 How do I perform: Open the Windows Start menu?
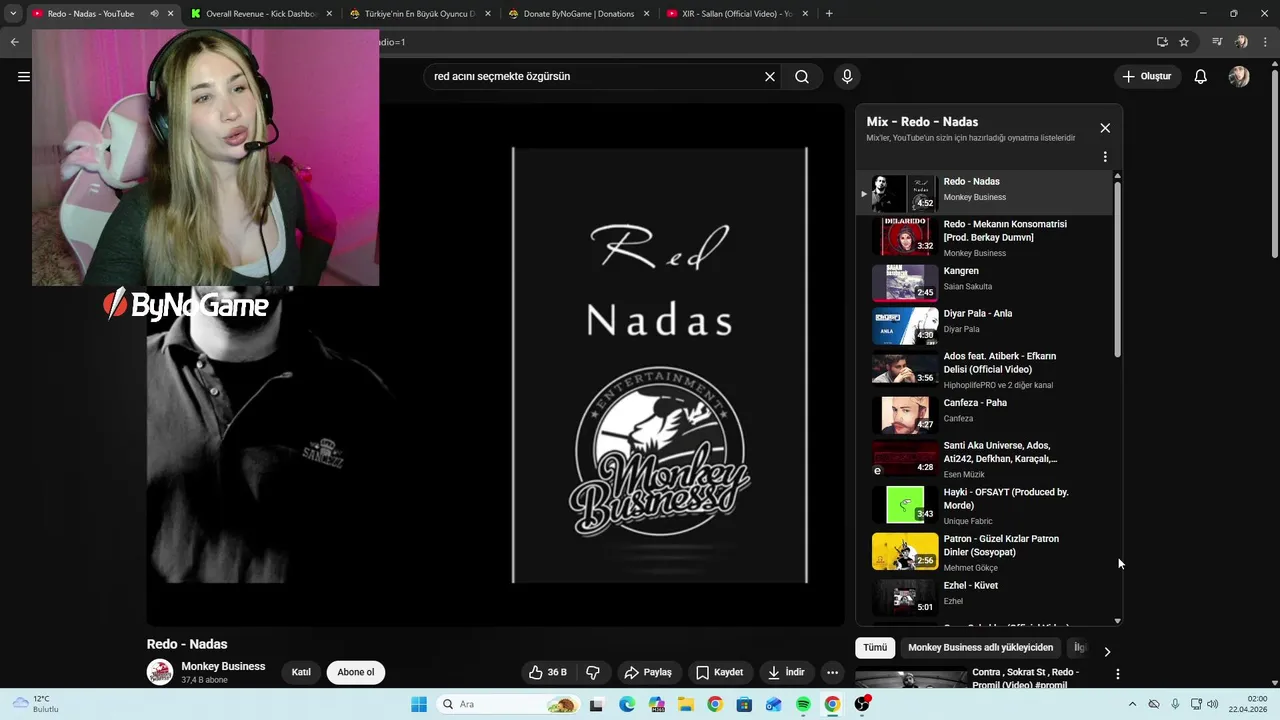[419, 705]
